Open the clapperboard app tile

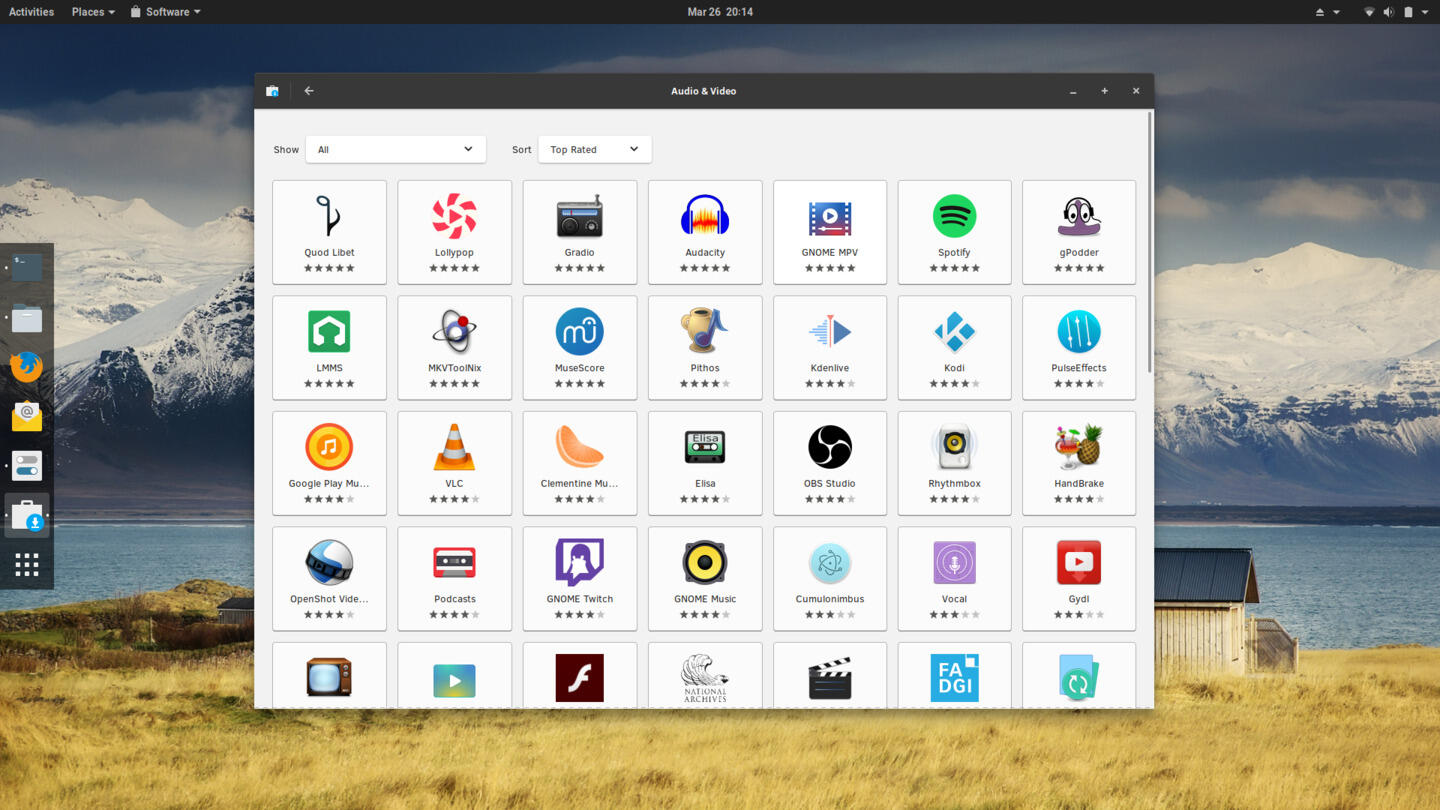click(829, 676)
